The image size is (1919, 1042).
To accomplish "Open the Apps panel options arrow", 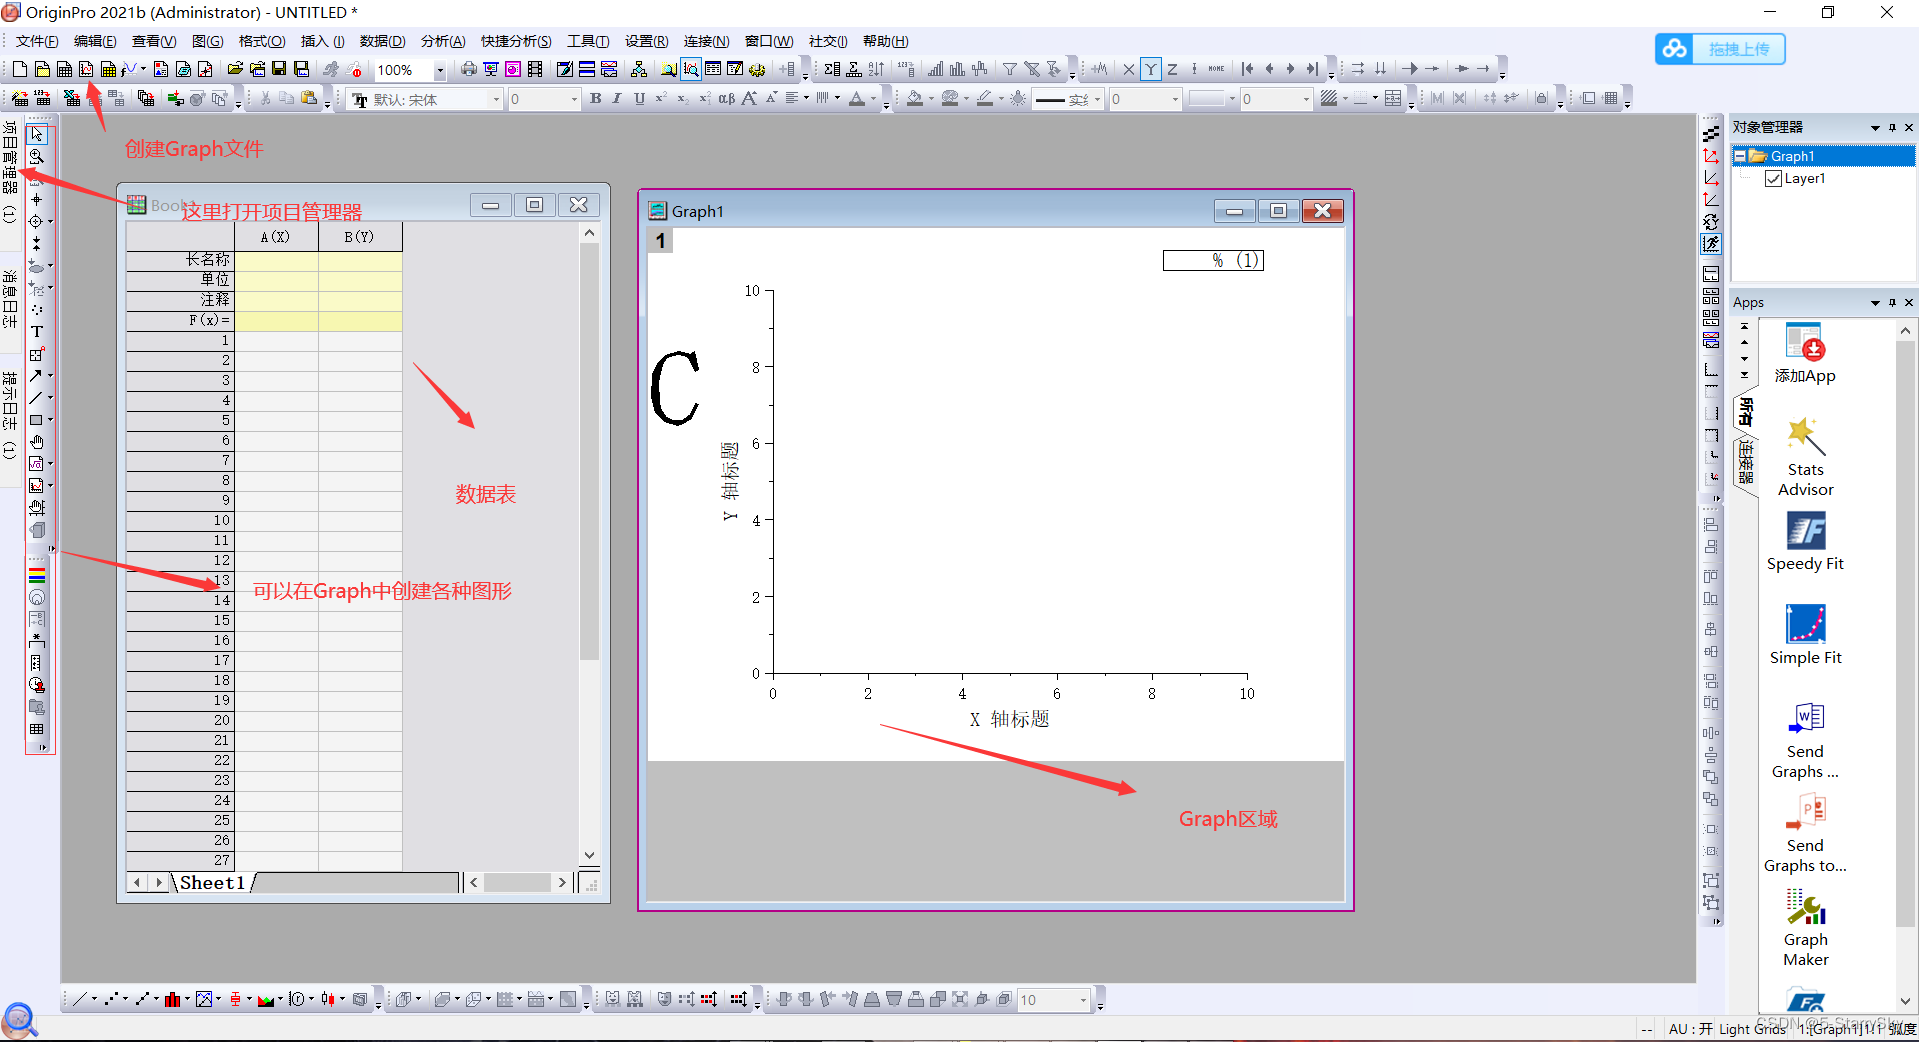I will click(1875, 303).
